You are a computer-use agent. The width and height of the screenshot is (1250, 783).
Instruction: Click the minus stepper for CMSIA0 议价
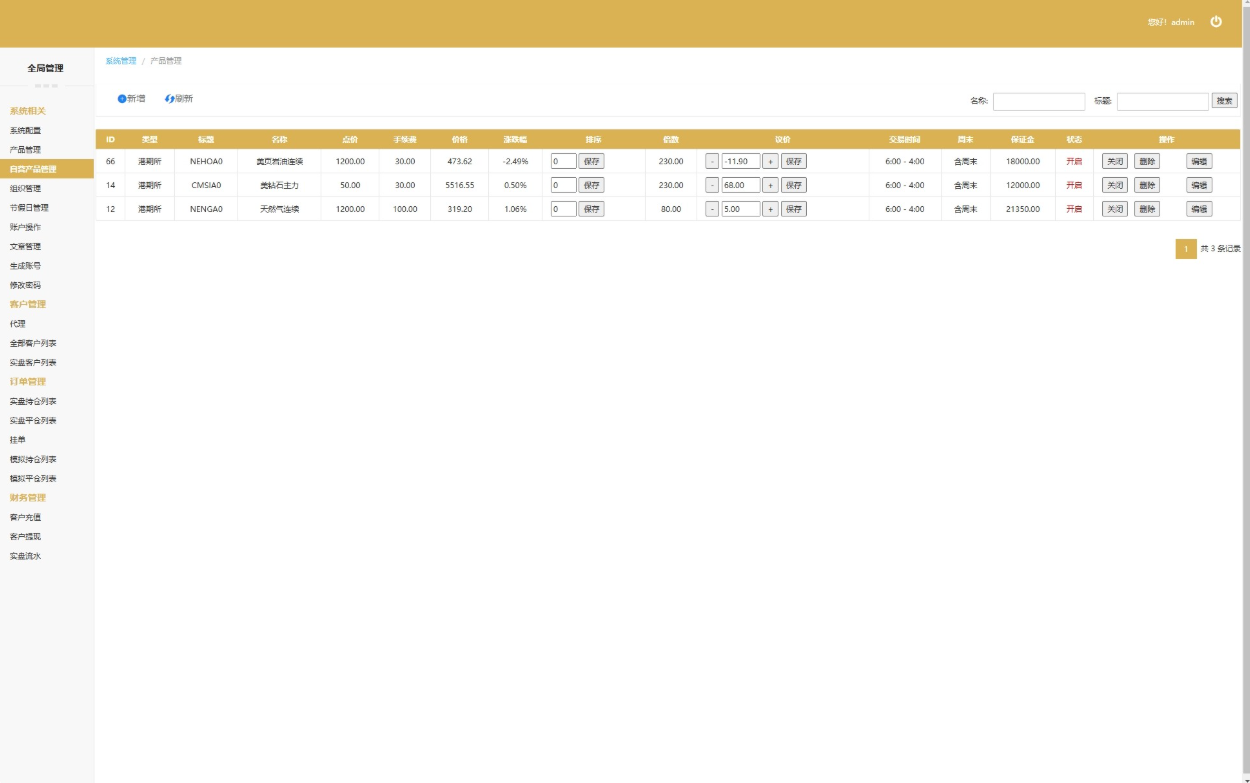tap(712, 185)
